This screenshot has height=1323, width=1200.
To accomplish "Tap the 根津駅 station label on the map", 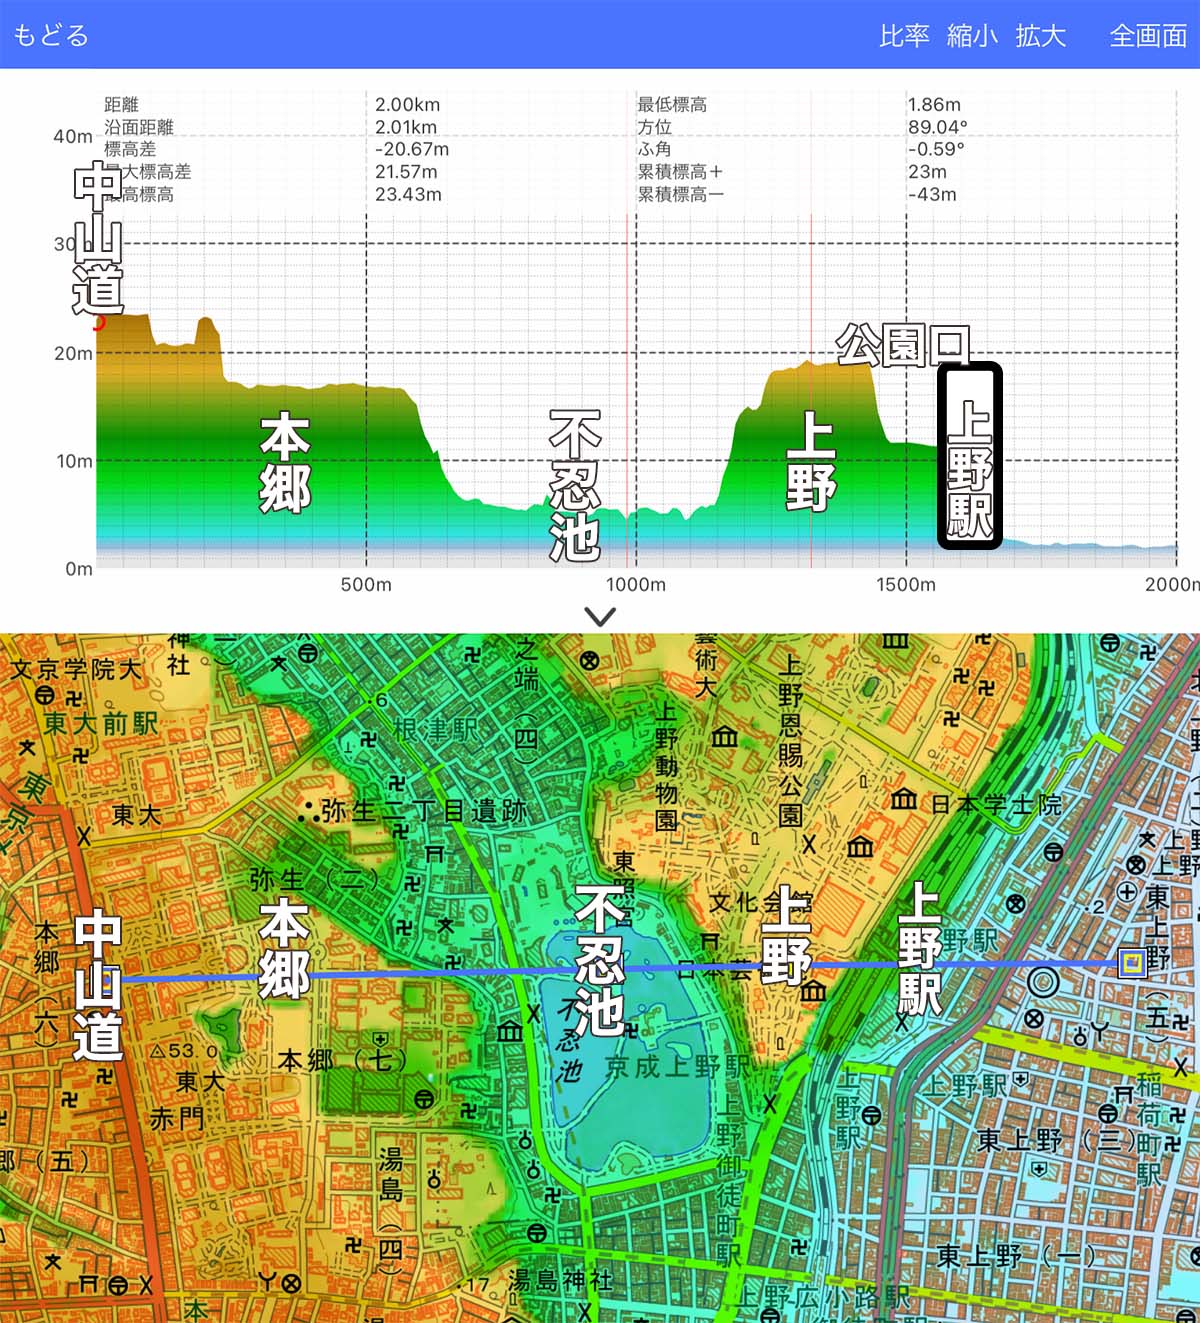I will (x=436, y=731).
